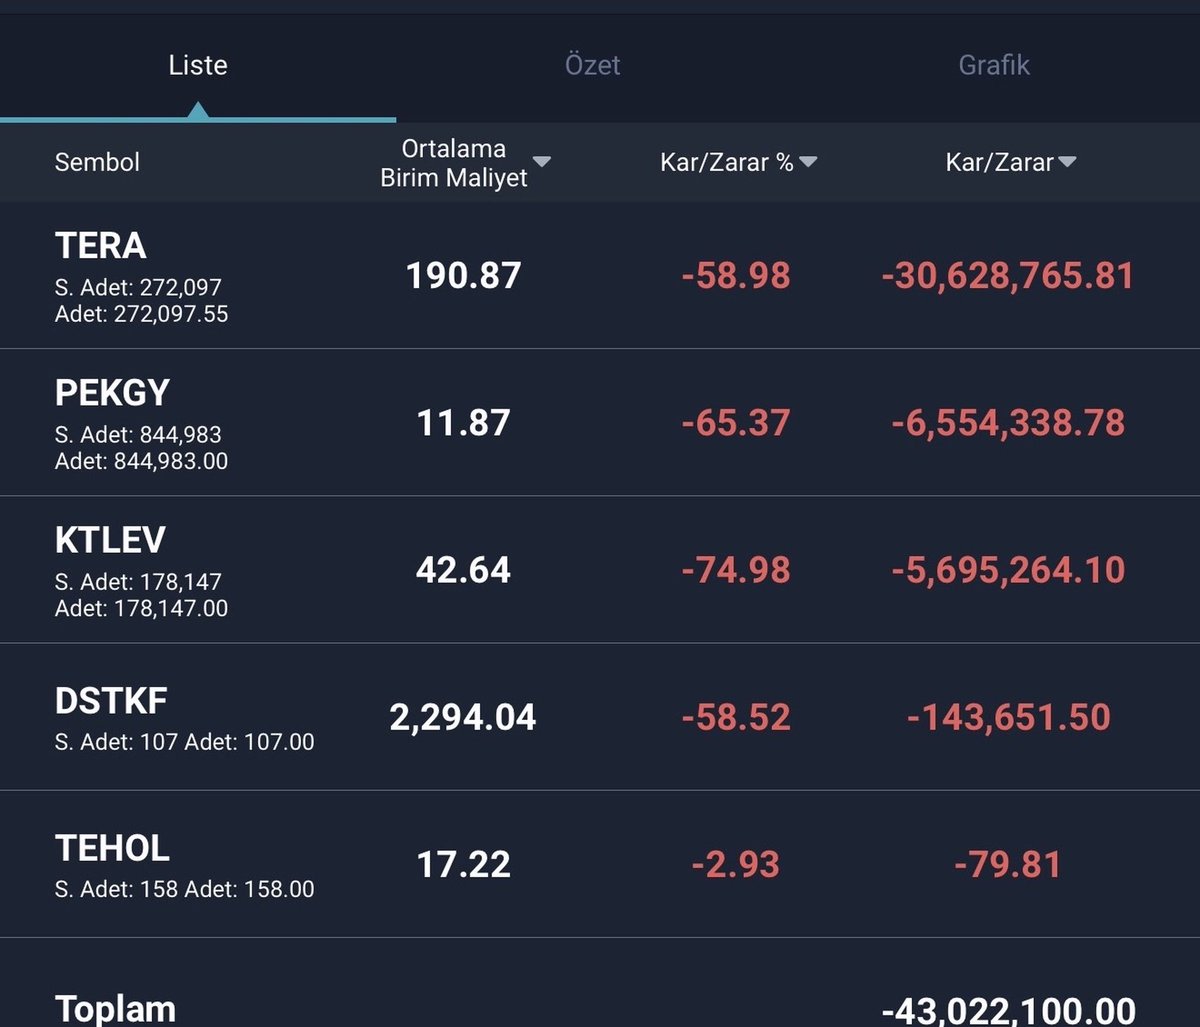
Task: Click DSTKF loss -143,651.50
Action: [x=1008, y=717]
